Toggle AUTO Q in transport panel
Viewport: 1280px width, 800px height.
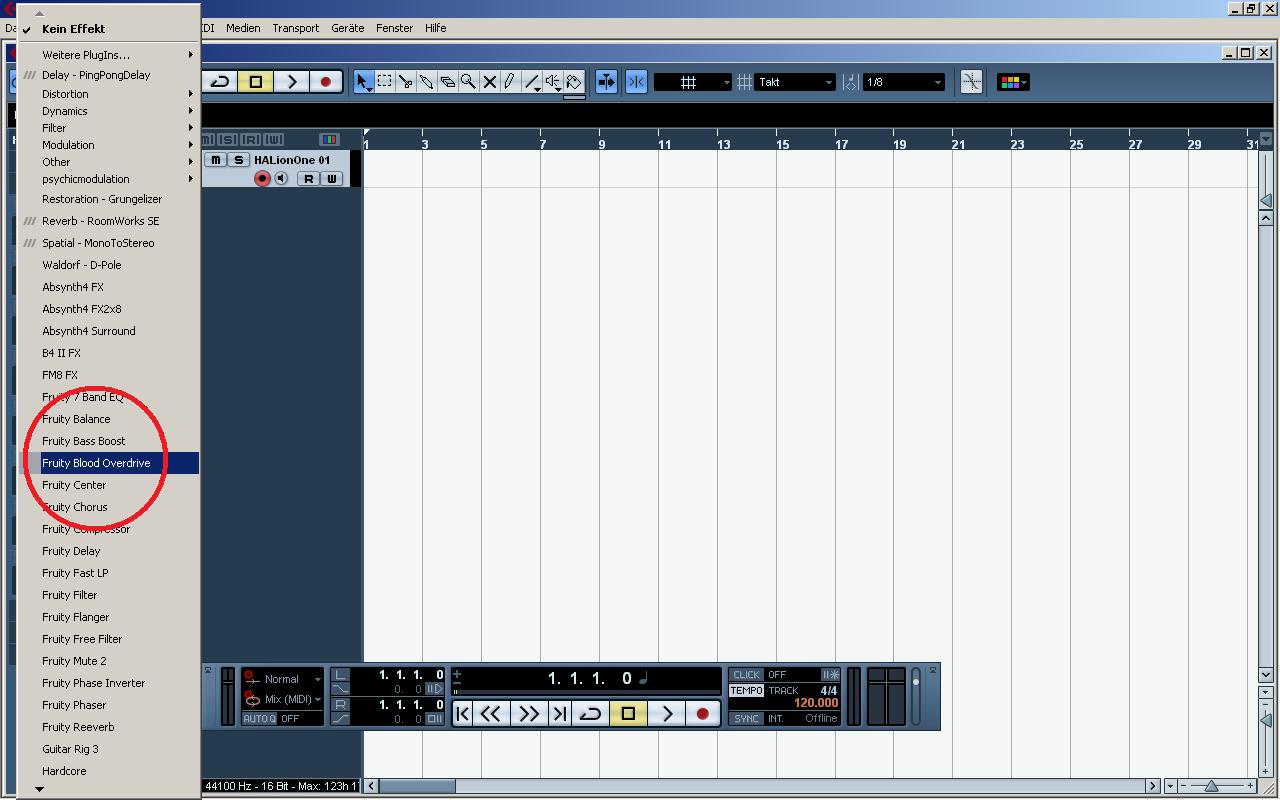click(x=260, y=718)
